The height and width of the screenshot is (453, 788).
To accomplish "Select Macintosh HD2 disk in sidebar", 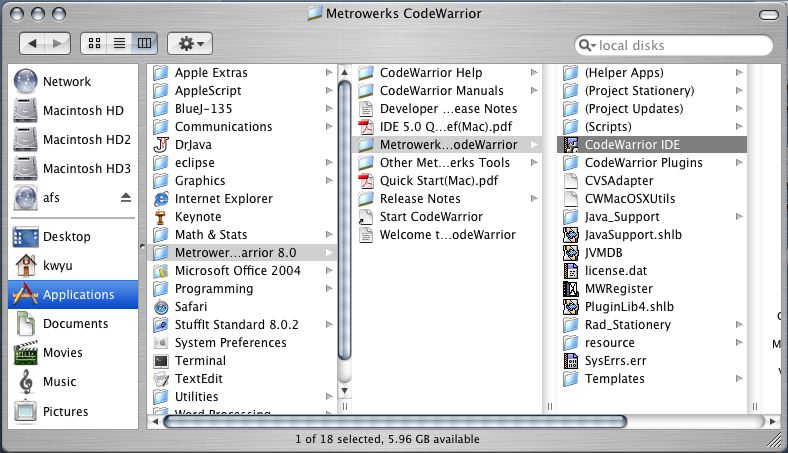I will (x=73, y=139).
